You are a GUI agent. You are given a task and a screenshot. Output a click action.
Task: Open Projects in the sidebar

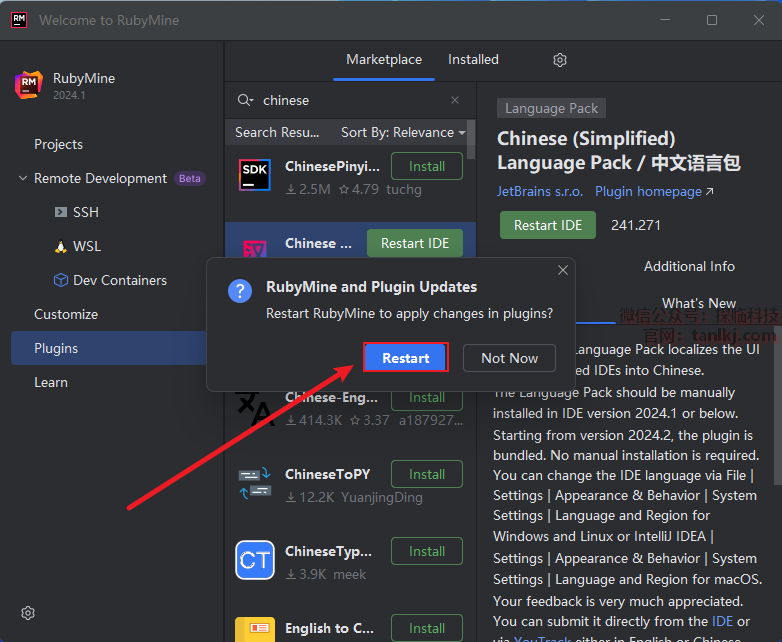tap(58, 144)
